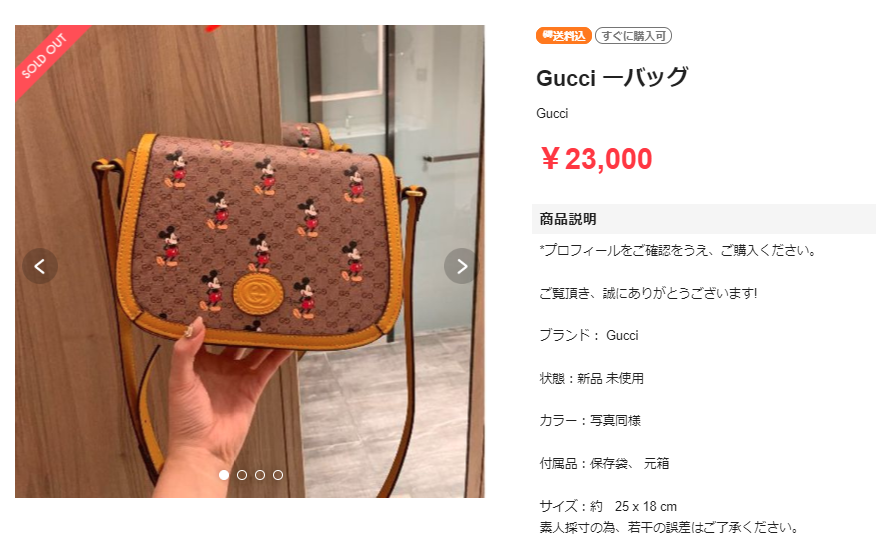The image size is (891, 541).
Task: Click the ¥23,000 price
Action: pos(596,159)
